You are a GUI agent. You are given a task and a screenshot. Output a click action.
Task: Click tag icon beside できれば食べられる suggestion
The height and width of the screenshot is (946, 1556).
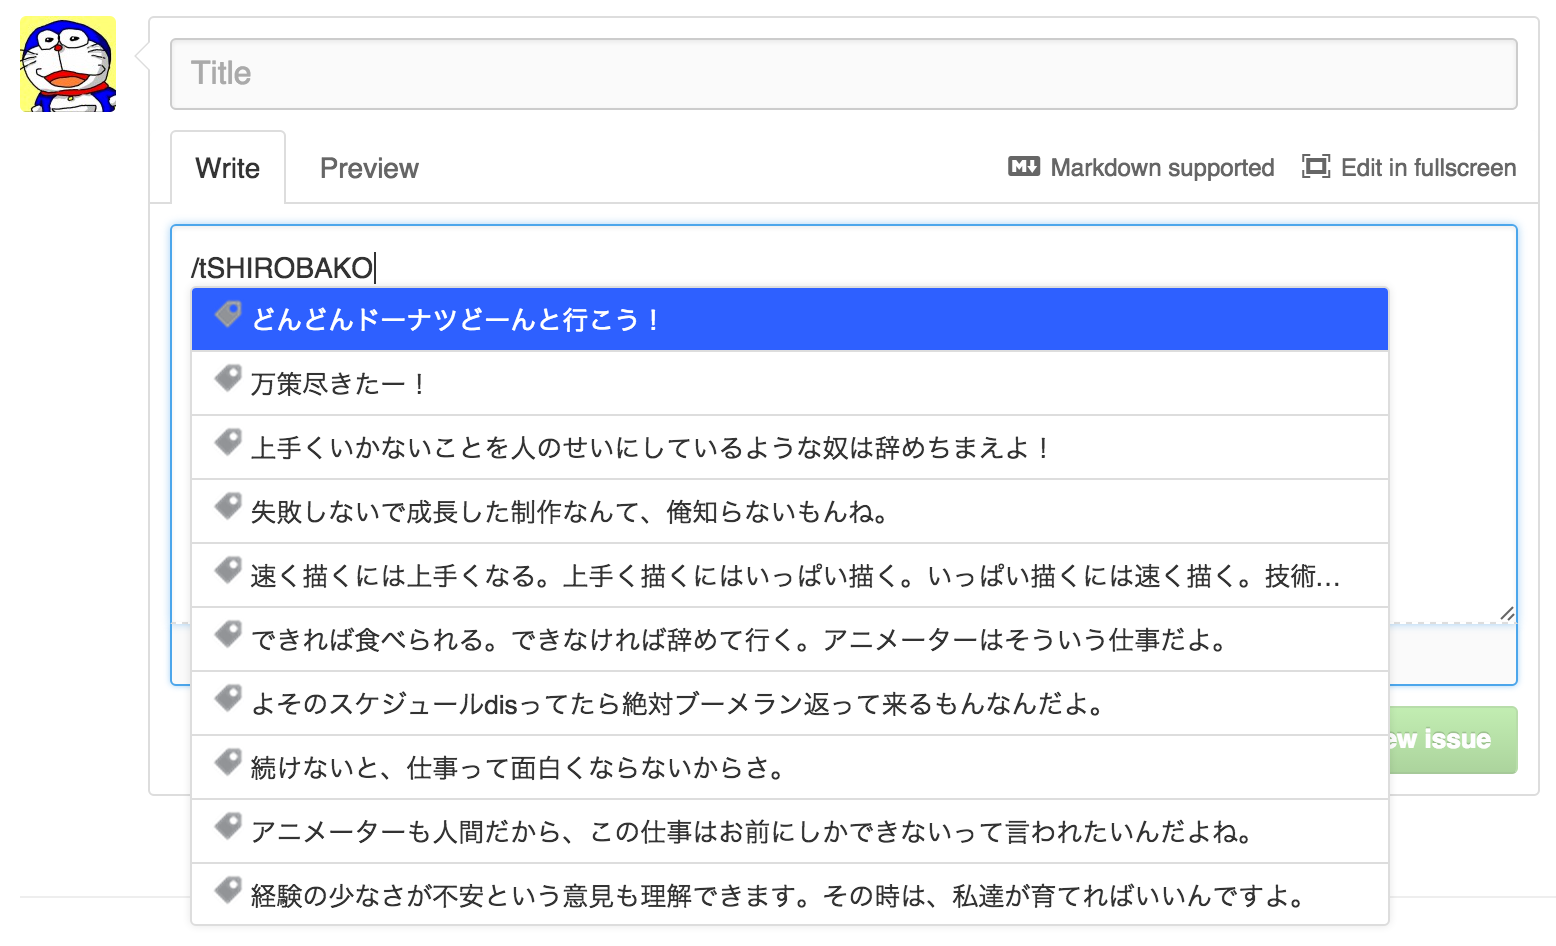228,634
